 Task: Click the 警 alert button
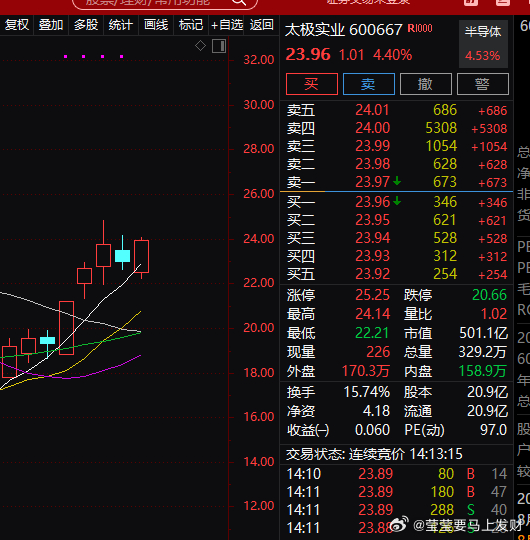coord(482,84)
